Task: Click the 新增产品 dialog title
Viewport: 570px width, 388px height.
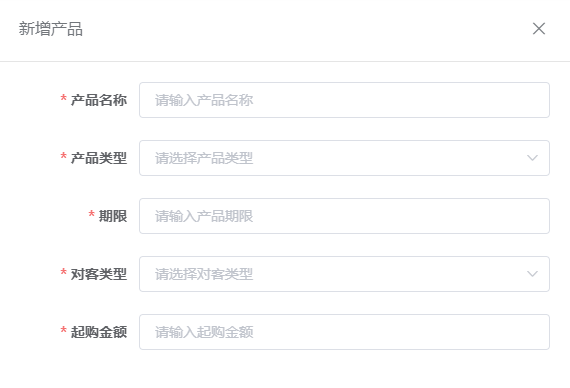Action: (51, 29)
